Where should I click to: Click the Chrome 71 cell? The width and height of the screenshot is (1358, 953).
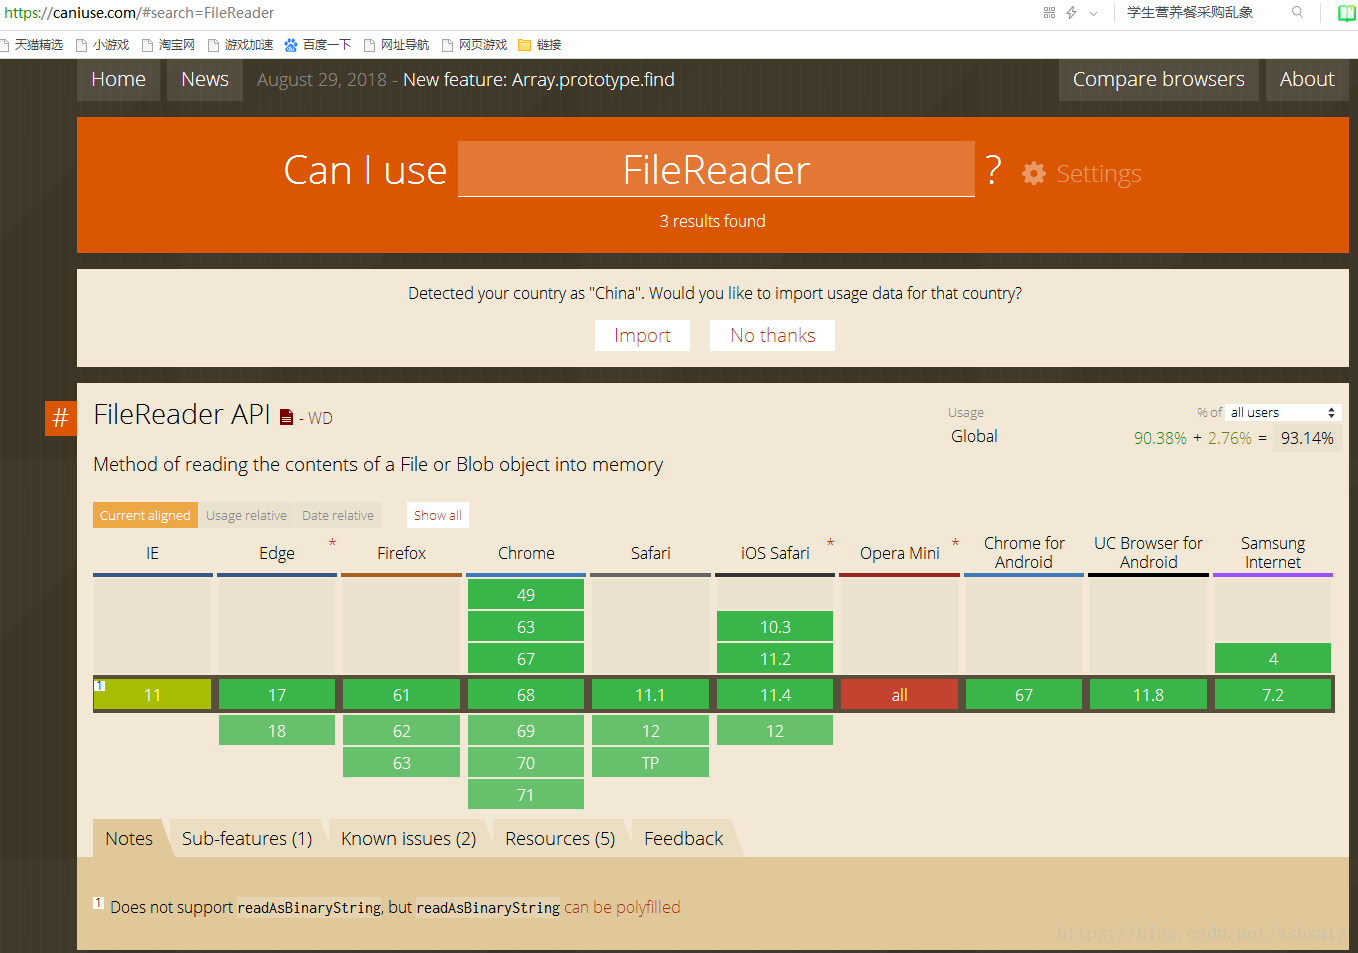pyautogui.click(x=526, y=794)
